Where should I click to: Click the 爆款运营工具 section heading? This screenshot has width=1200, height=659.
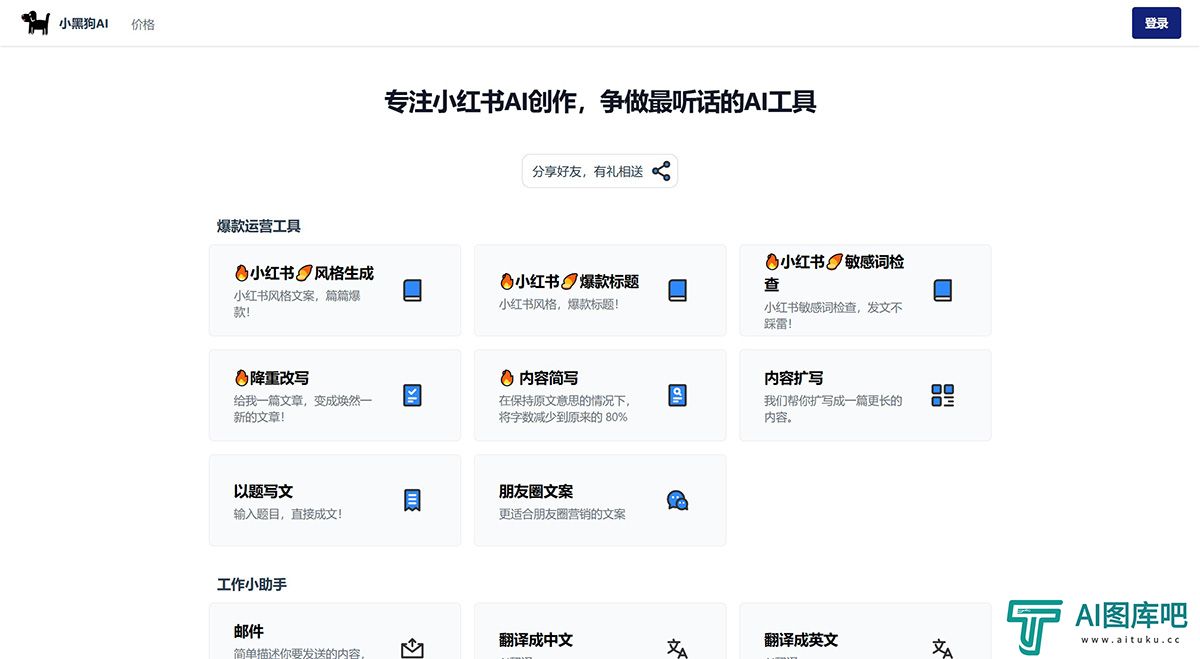click(259, 226)
